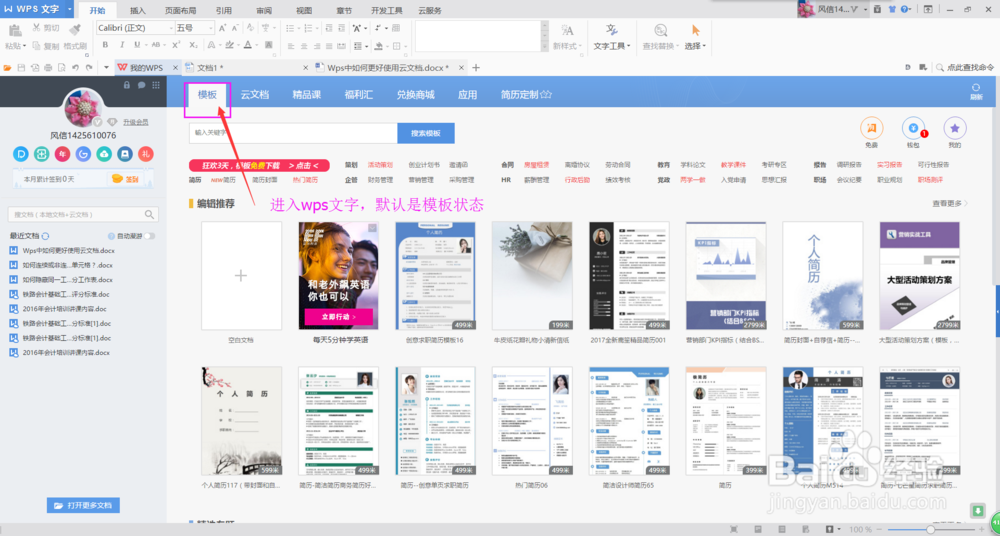Click the Italic formatting icon
Viewport: 1000px width, 536px height.
[121, 45]
